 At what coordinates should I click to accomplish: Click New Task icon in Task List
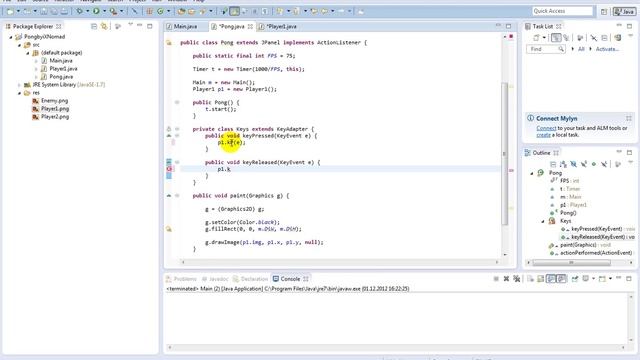(x=536, y=38)
